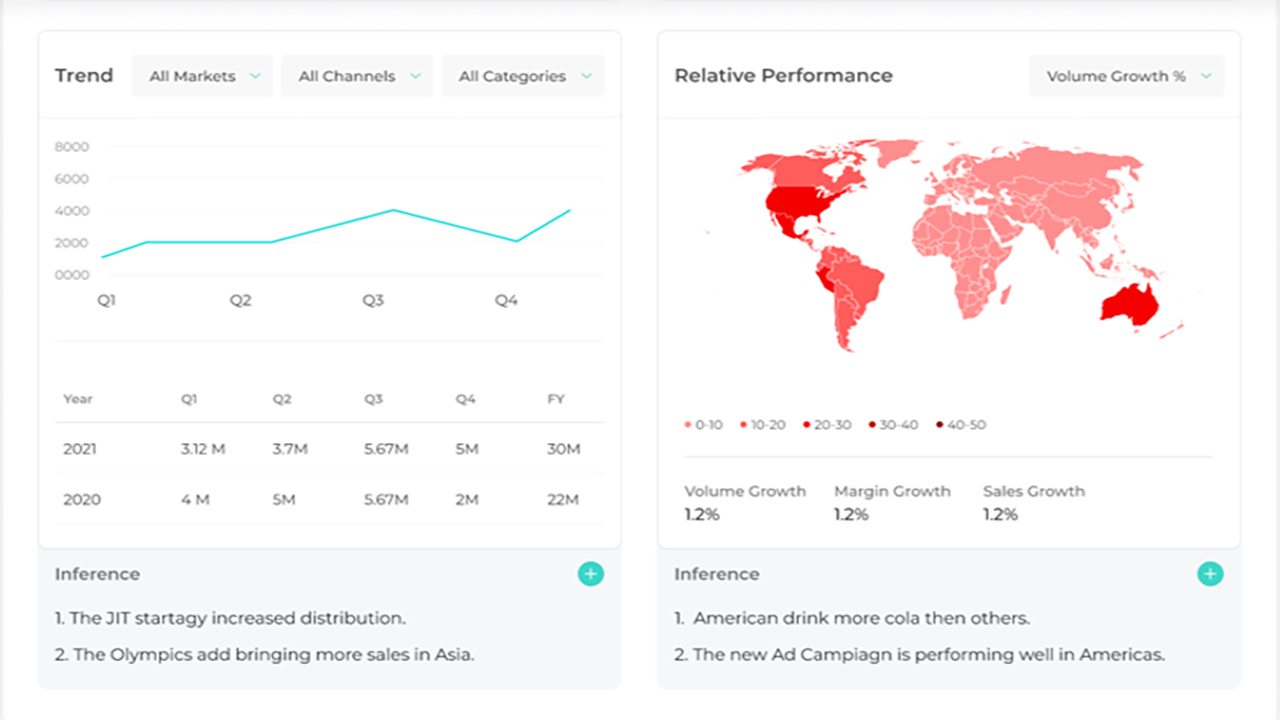Open the All Markets dropdown
Viewport: 1280px width, 720px height.
(203, 76)
